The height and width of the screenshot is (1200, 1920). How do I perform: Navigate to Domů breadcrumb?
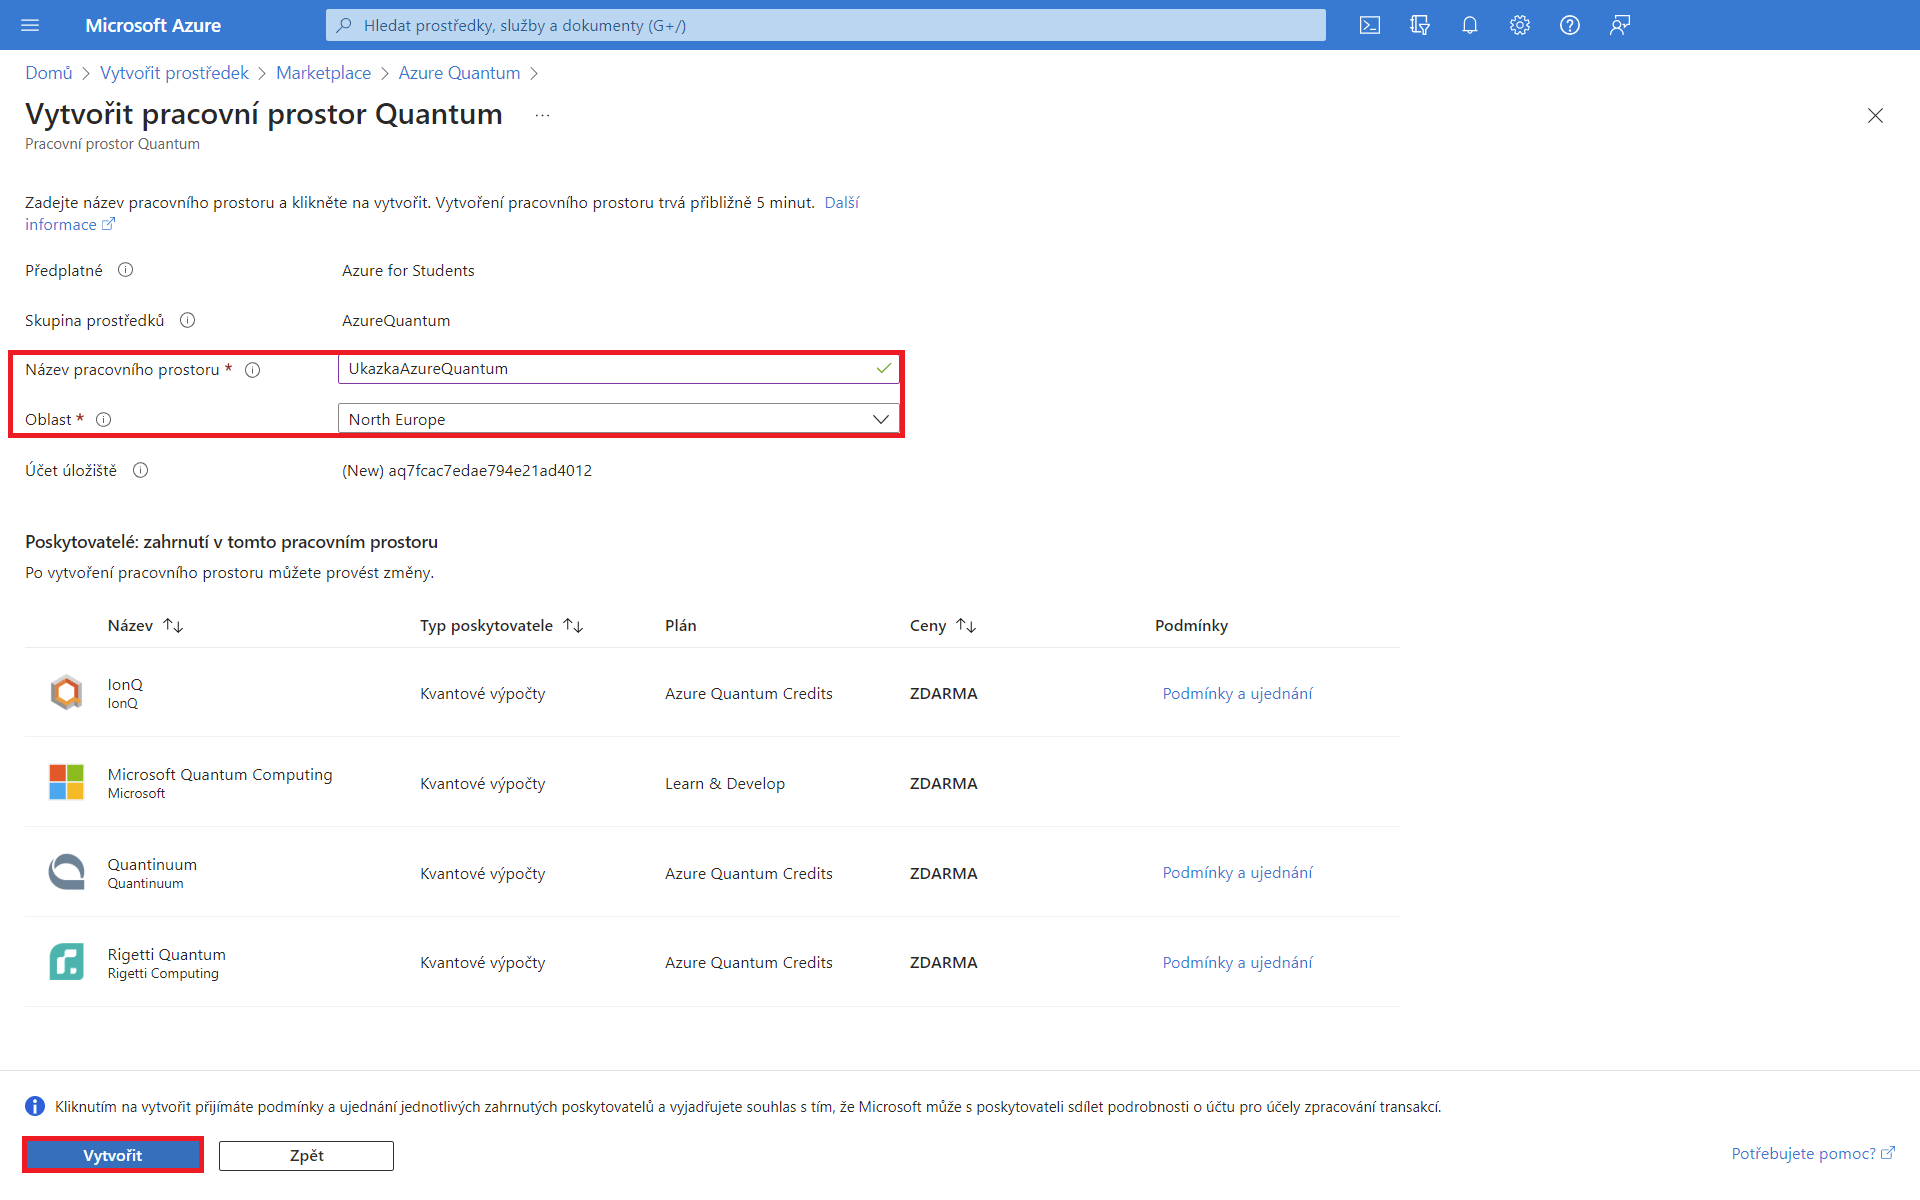[49, 73]
